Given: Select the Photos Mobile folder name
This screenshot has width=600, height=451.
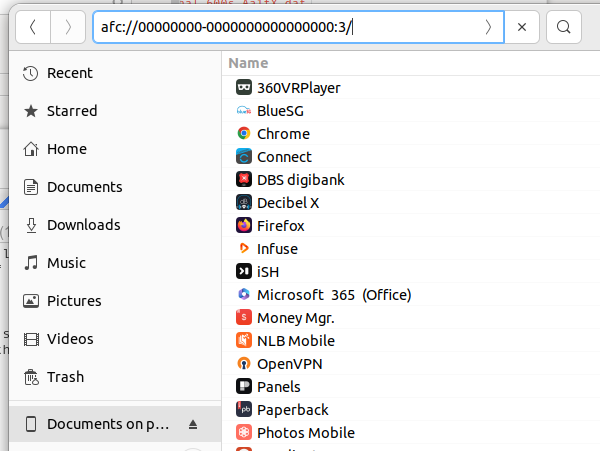Looking at the screenshot, I should pyautogui.click(x=306, y=433).
